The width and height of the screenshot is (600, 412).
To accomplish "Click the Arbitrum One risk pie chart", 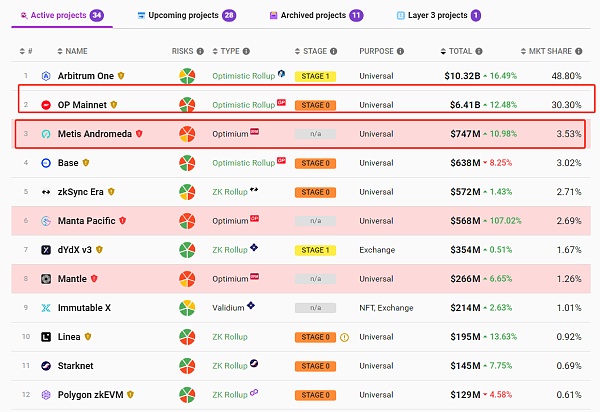I will [186, 76].
